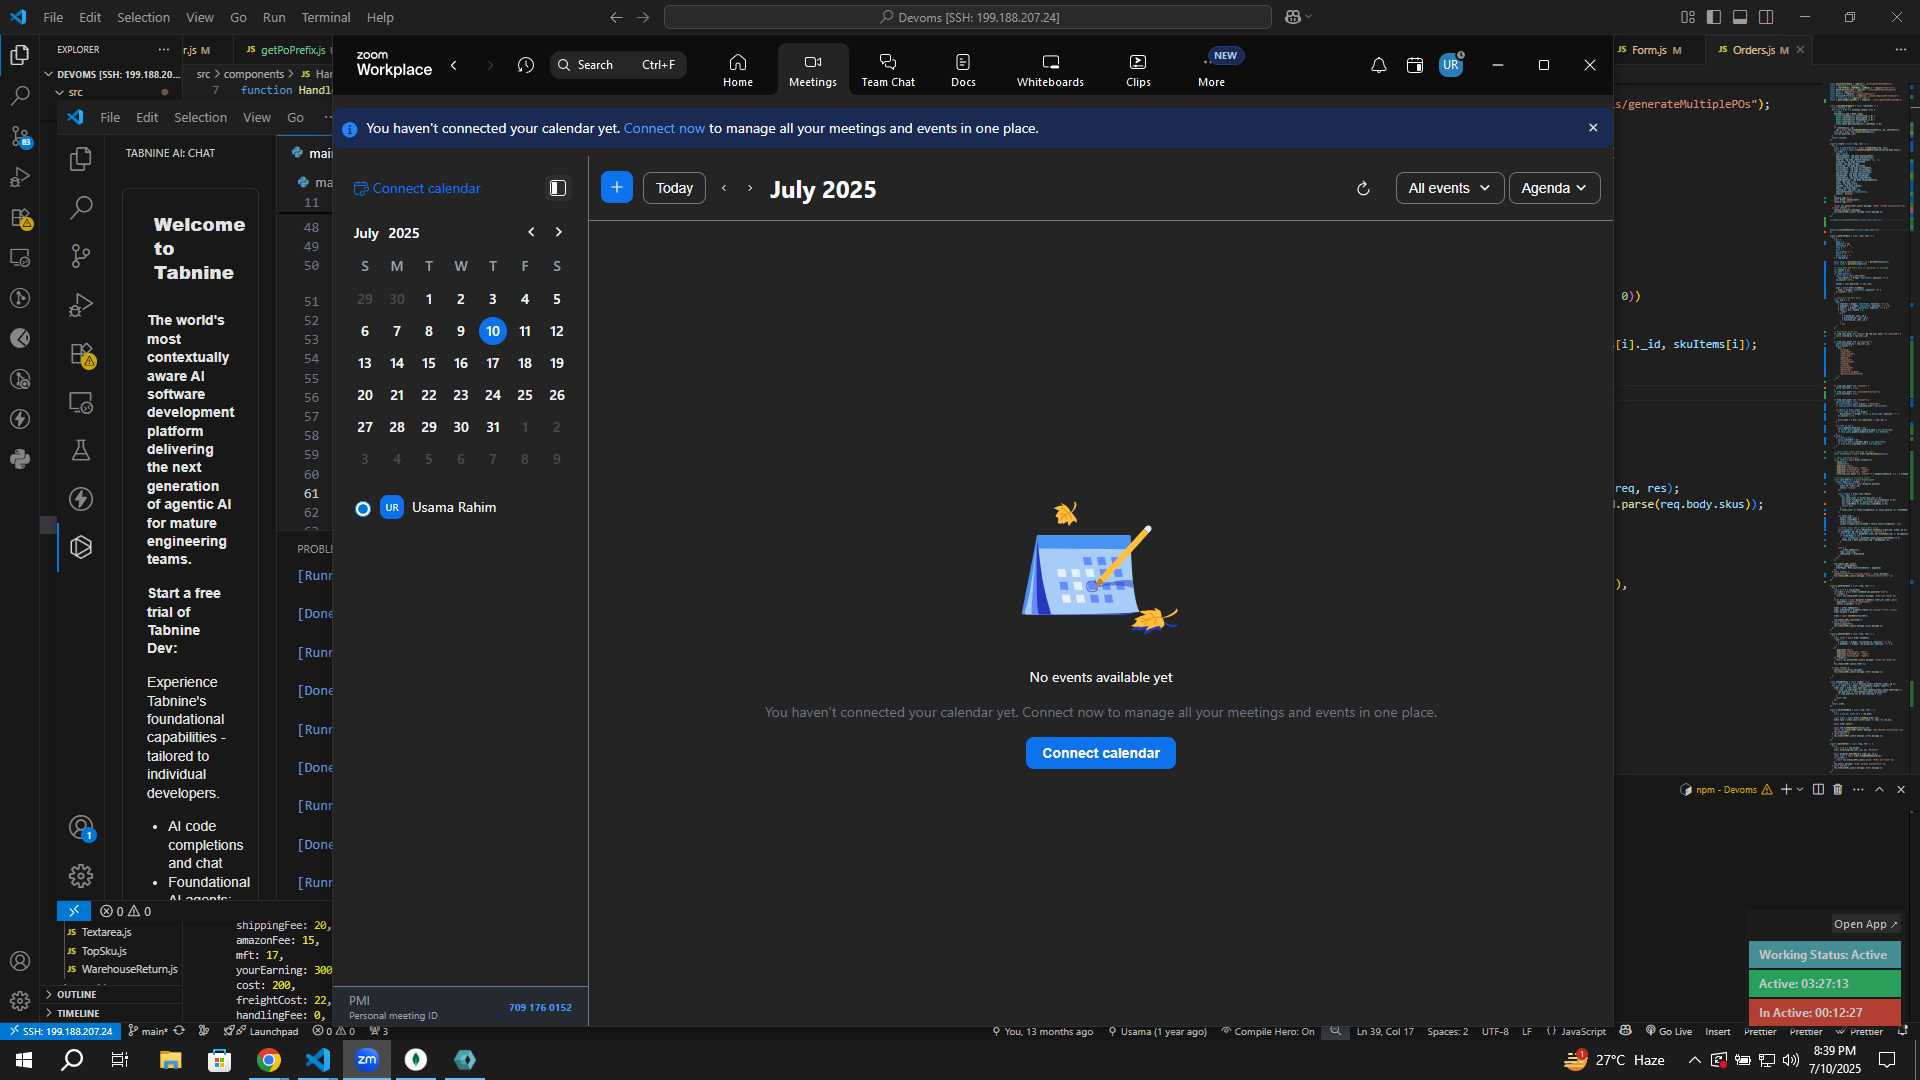Open the Testing flask icon in inner VS Code sidebar
The height and width of the screenshot is (1080, 1920).
[x=81, y=450]
